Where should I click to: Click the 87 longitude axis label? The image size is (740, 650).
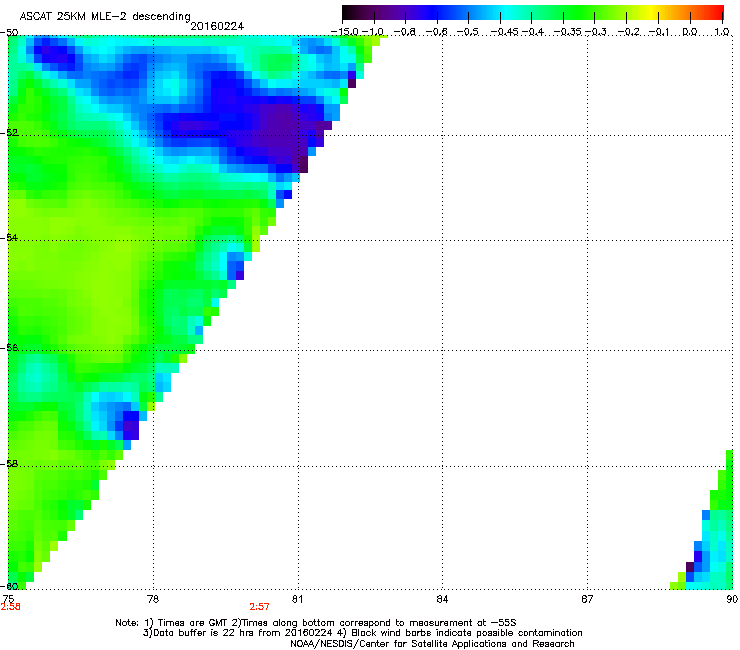(x=587, y=599)
